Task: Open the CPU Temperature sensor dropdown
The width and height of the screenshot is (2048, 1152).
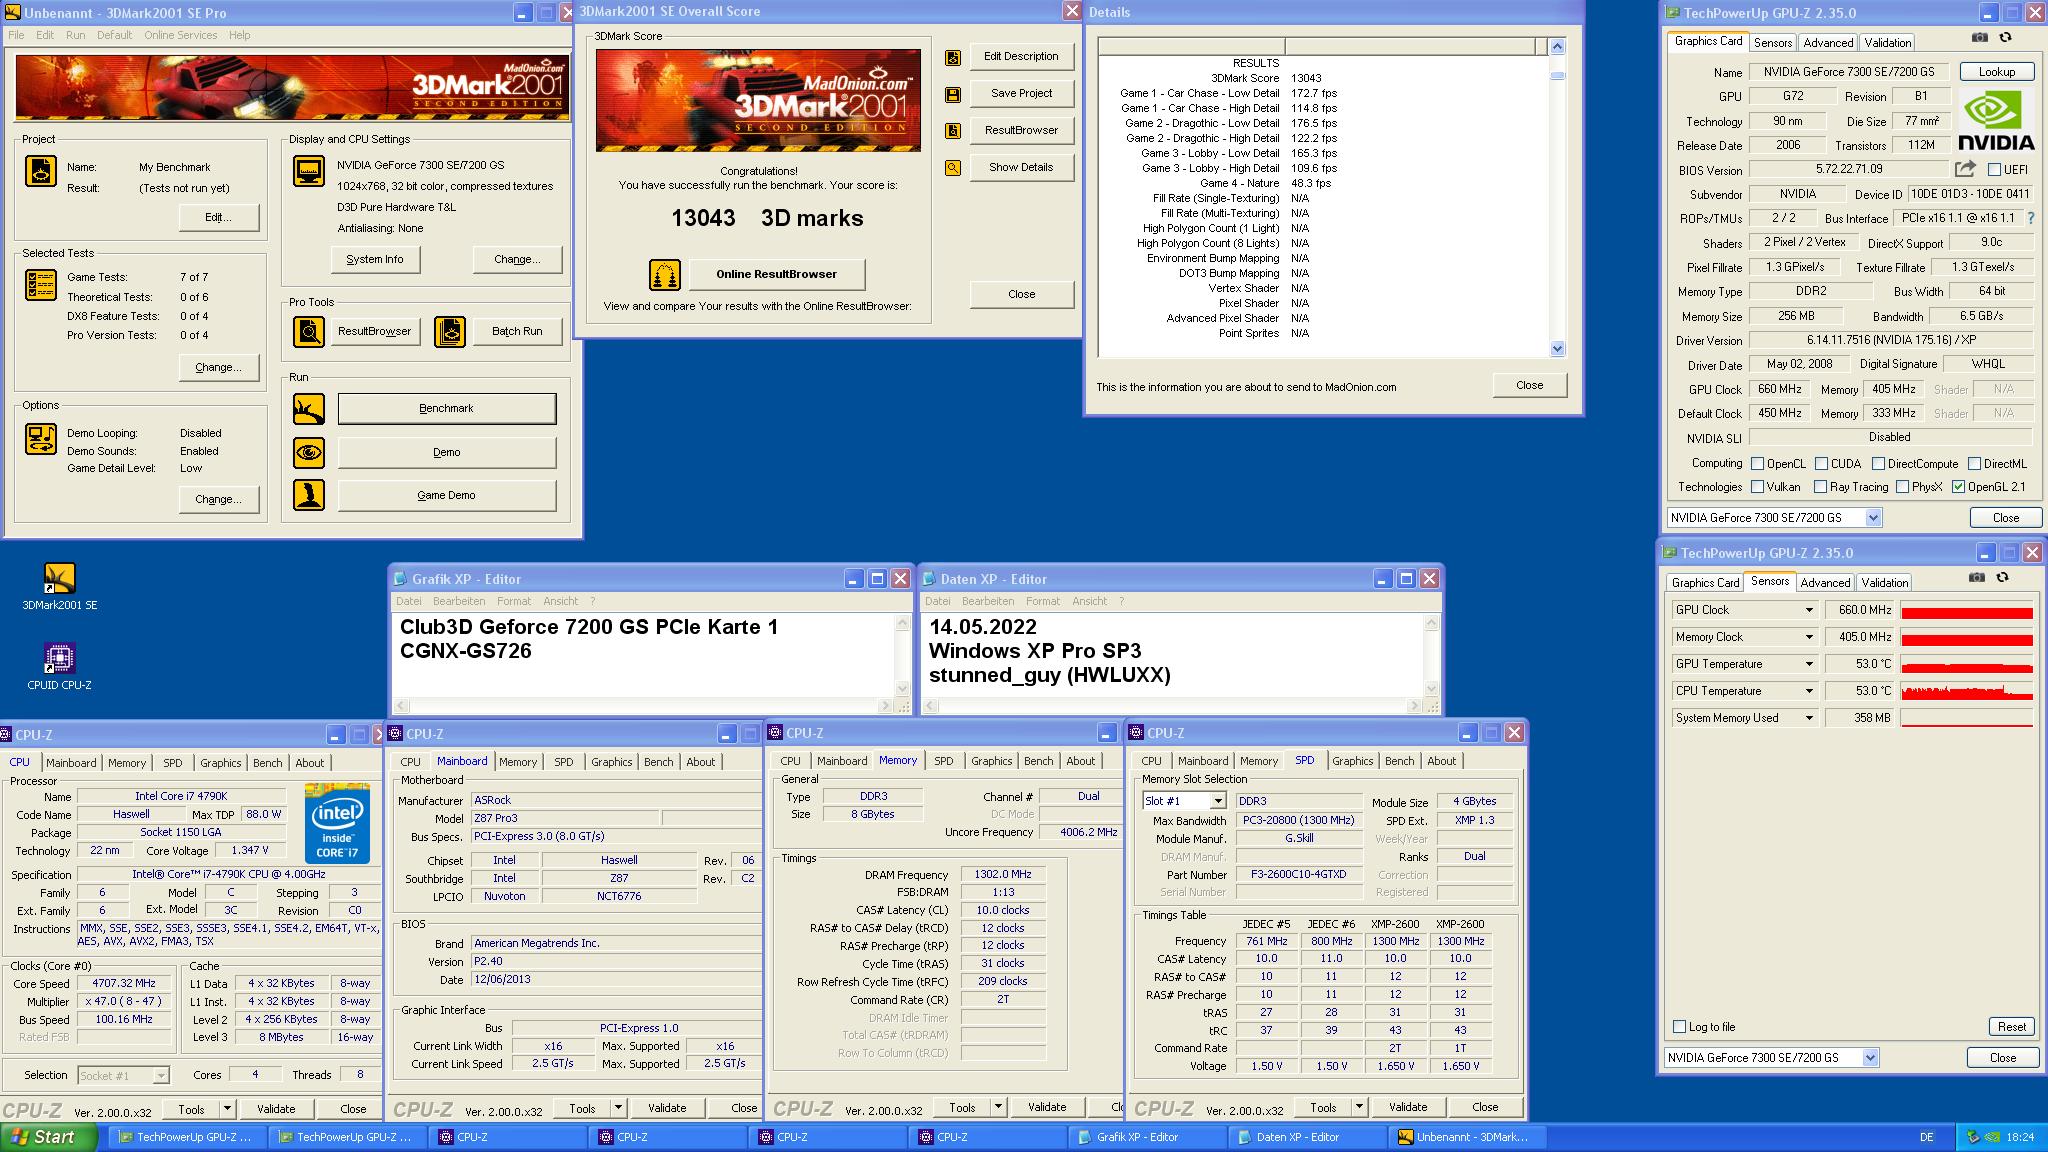Action: 1808,691
